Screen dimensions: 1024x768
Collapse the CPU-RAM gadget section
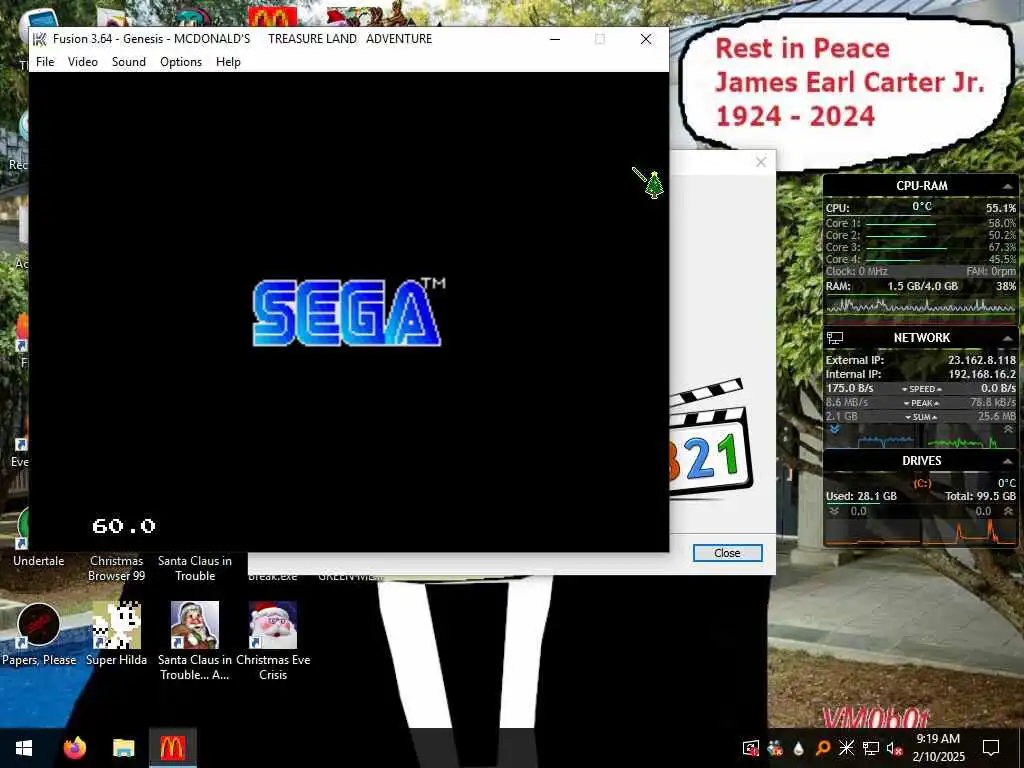(x=1008, y=186)
